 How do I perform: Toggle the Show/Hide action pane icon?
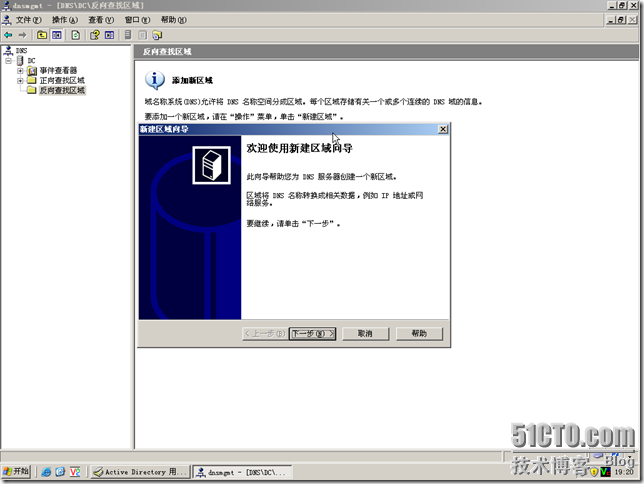click(x=109, y=35)
